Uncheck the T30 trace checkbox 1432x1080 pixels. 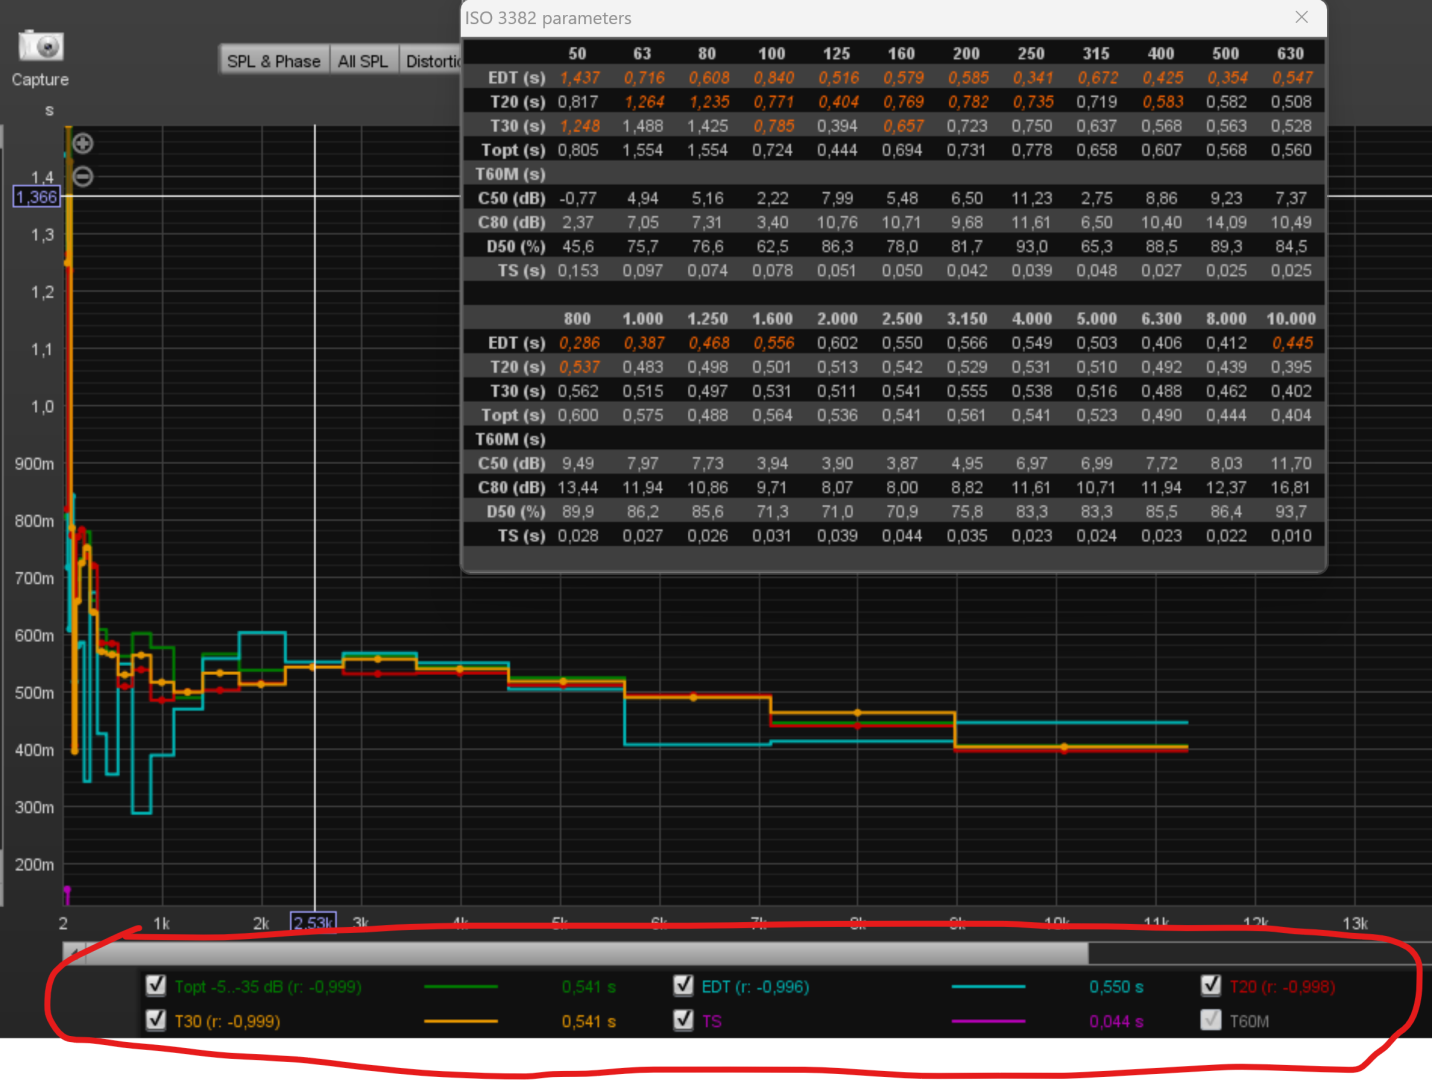[x=156, y=1020]
